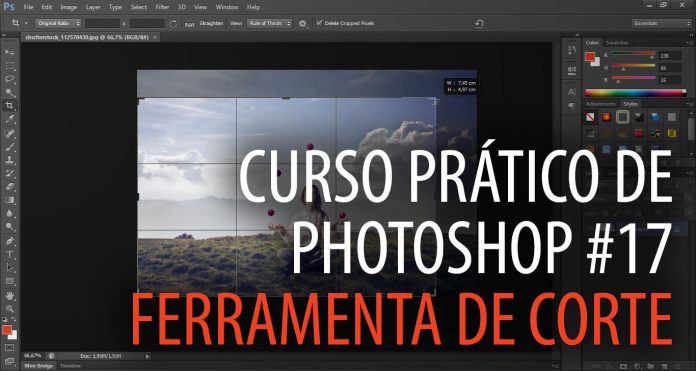Open the Essentials workspace dropdown

click(x=661, y=23)
